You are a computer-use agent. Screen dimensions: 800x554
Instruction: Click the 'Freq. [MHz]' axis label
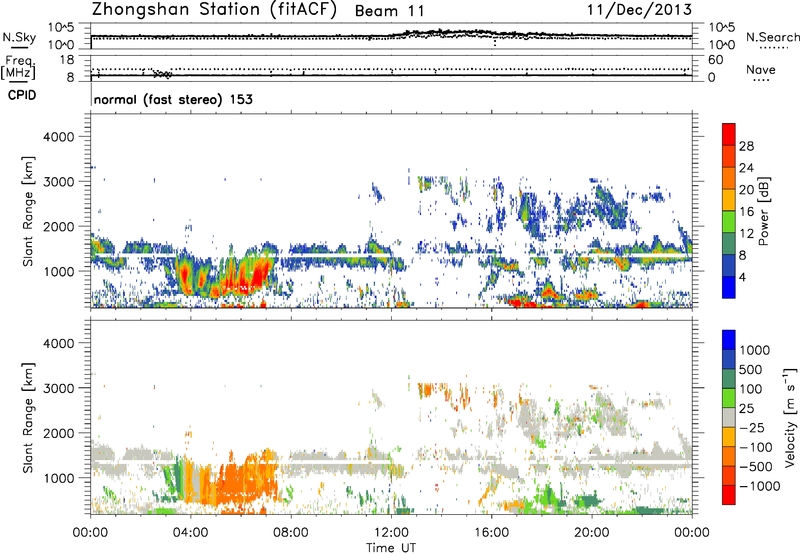click(x=18, y=67)
